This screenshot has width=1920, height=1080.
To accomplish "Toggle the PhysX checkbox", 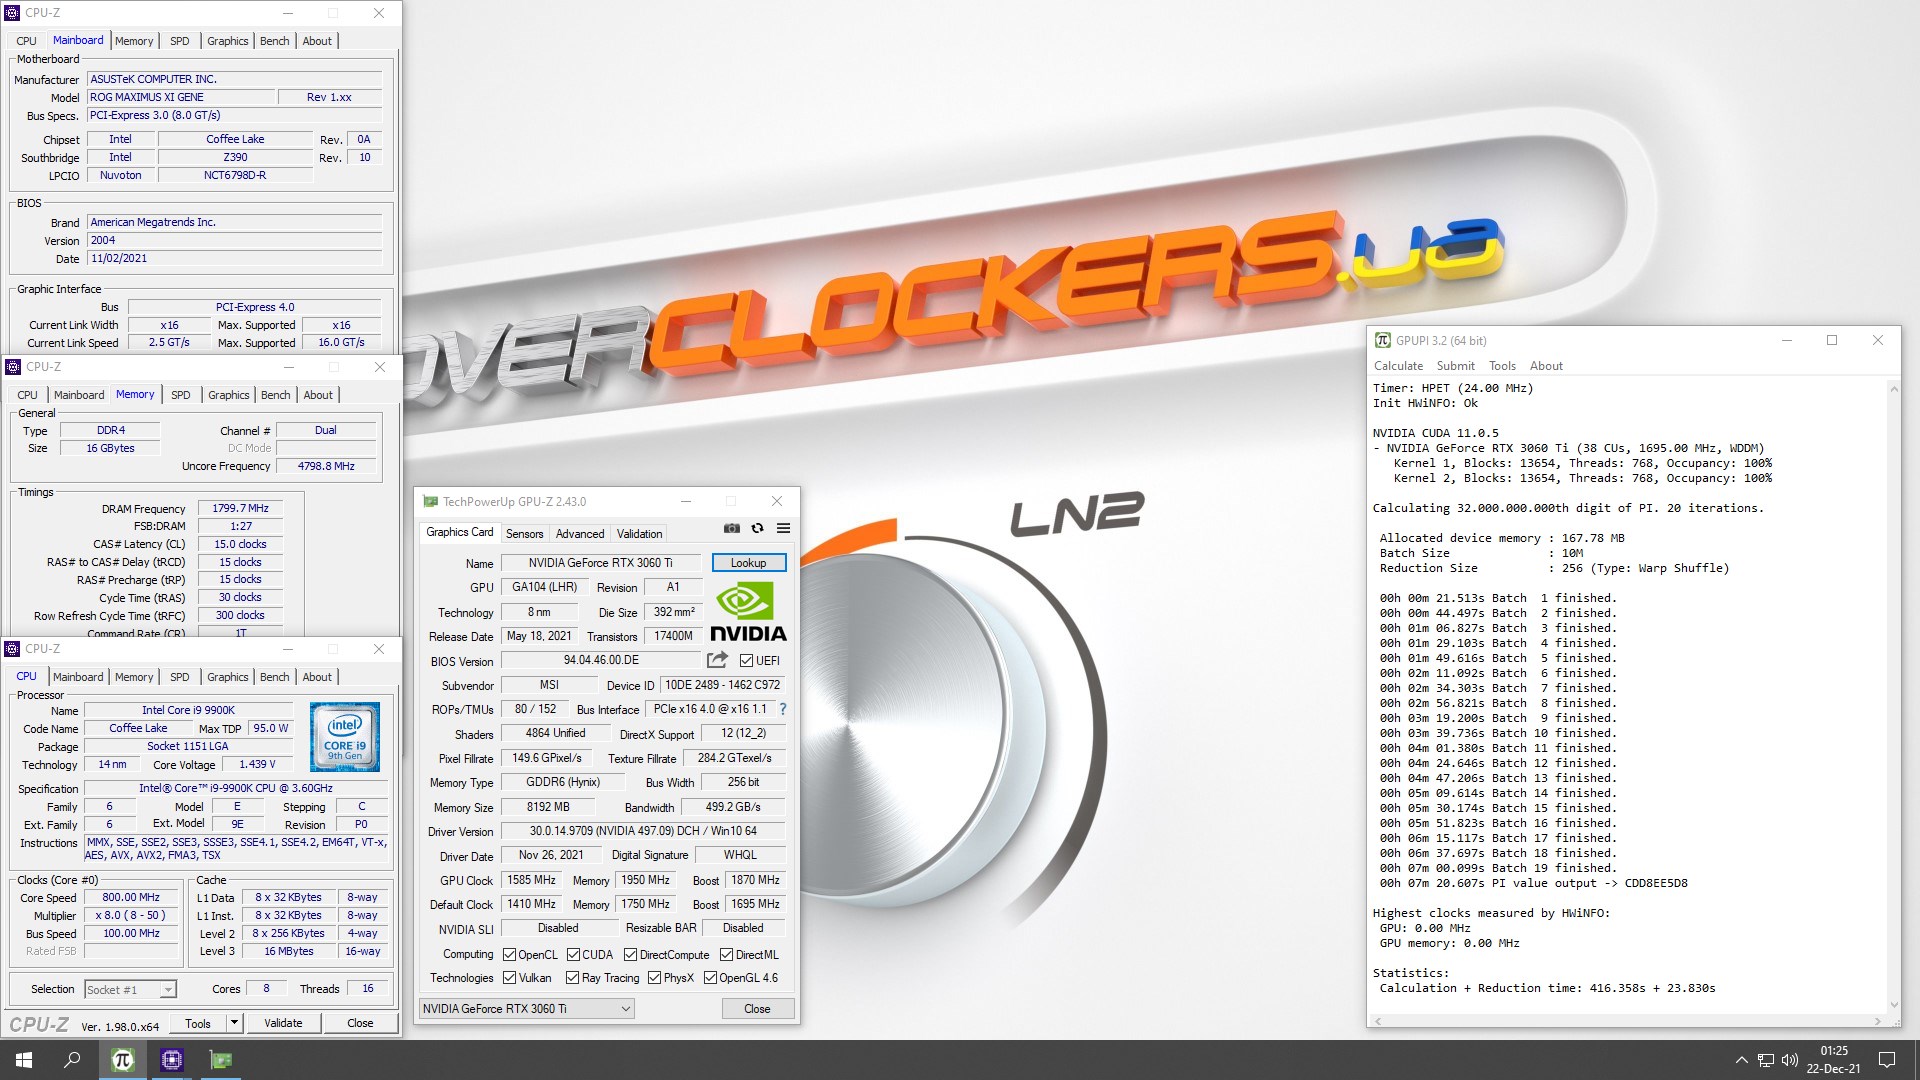I will 654,977.
